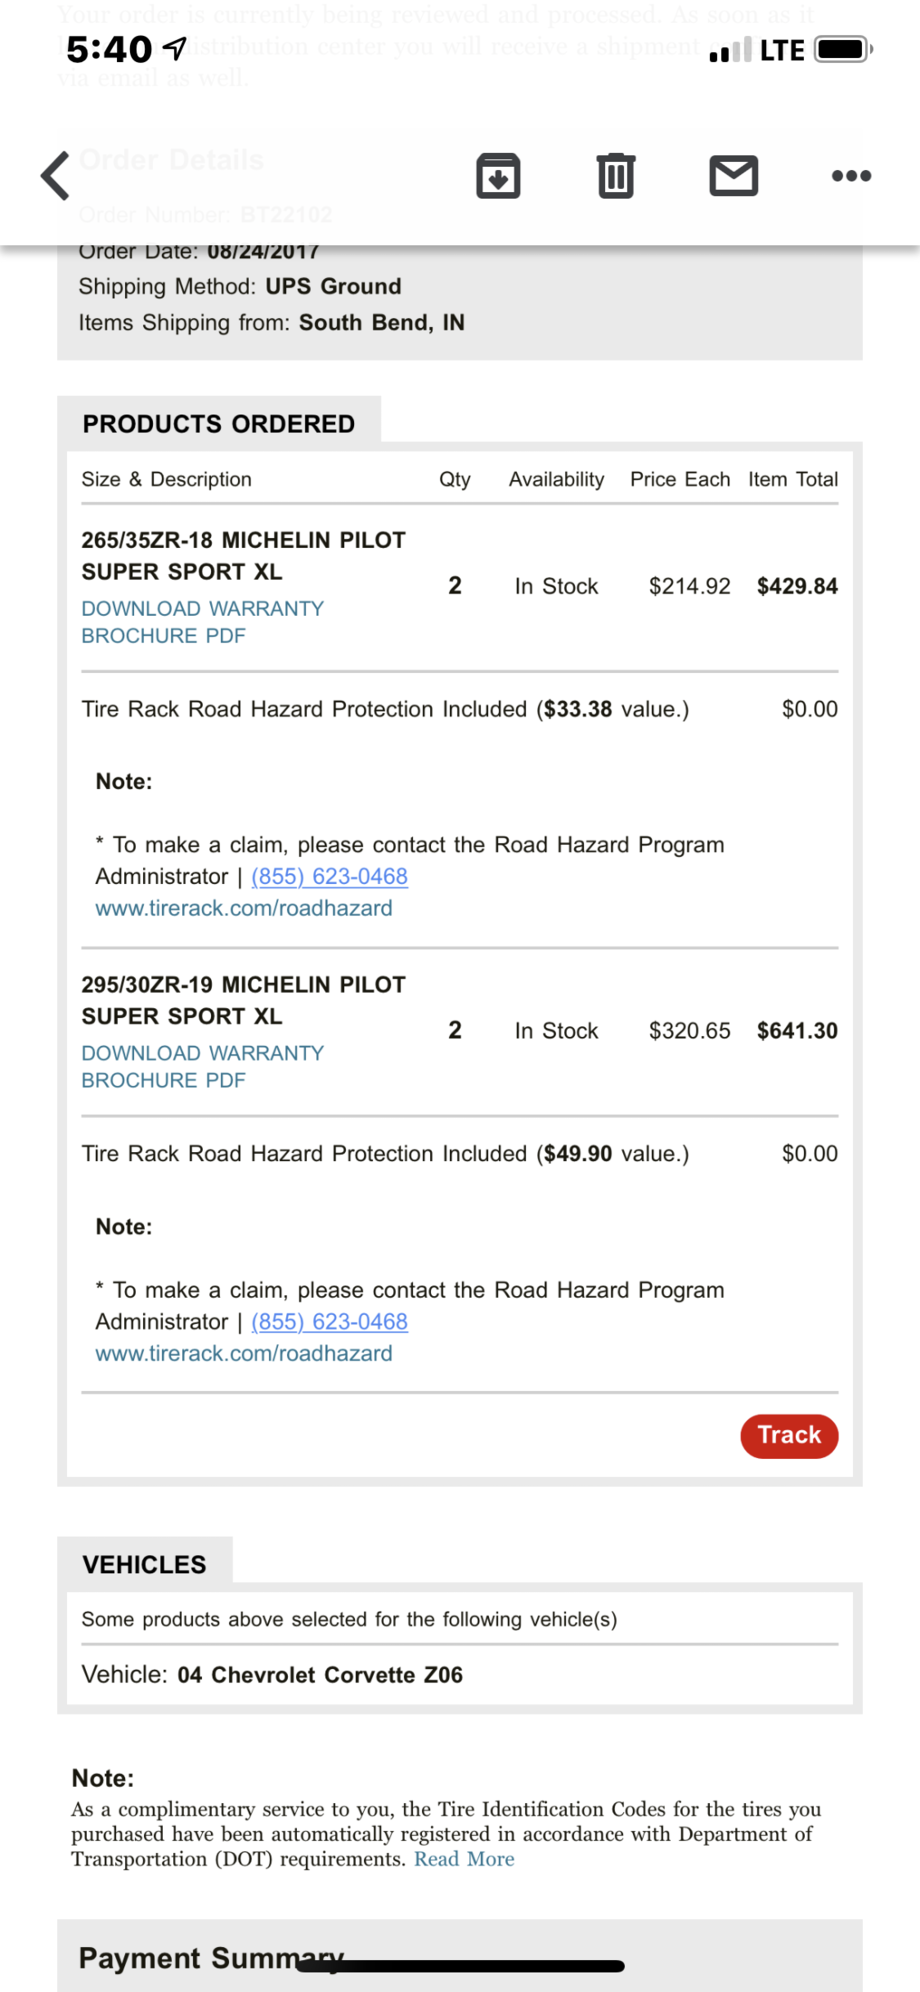
Task: Tap the location arrow in the status bar
Action: [x=174, y=48]
